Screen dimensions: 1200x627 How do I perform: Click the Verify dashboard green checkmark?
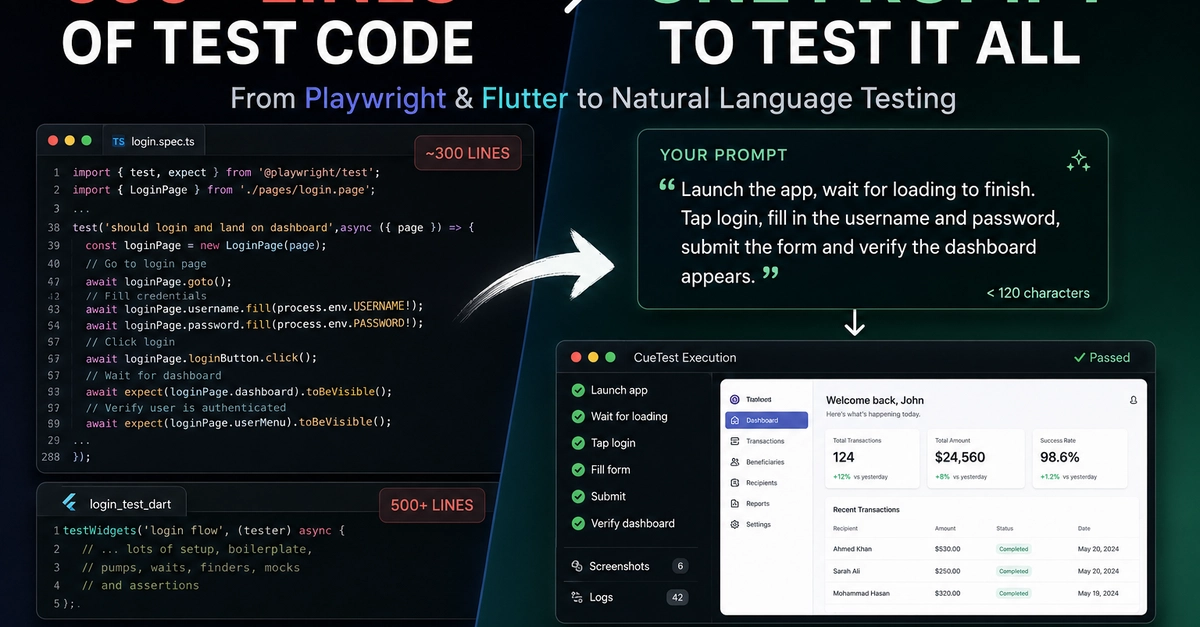click(578, 523)
